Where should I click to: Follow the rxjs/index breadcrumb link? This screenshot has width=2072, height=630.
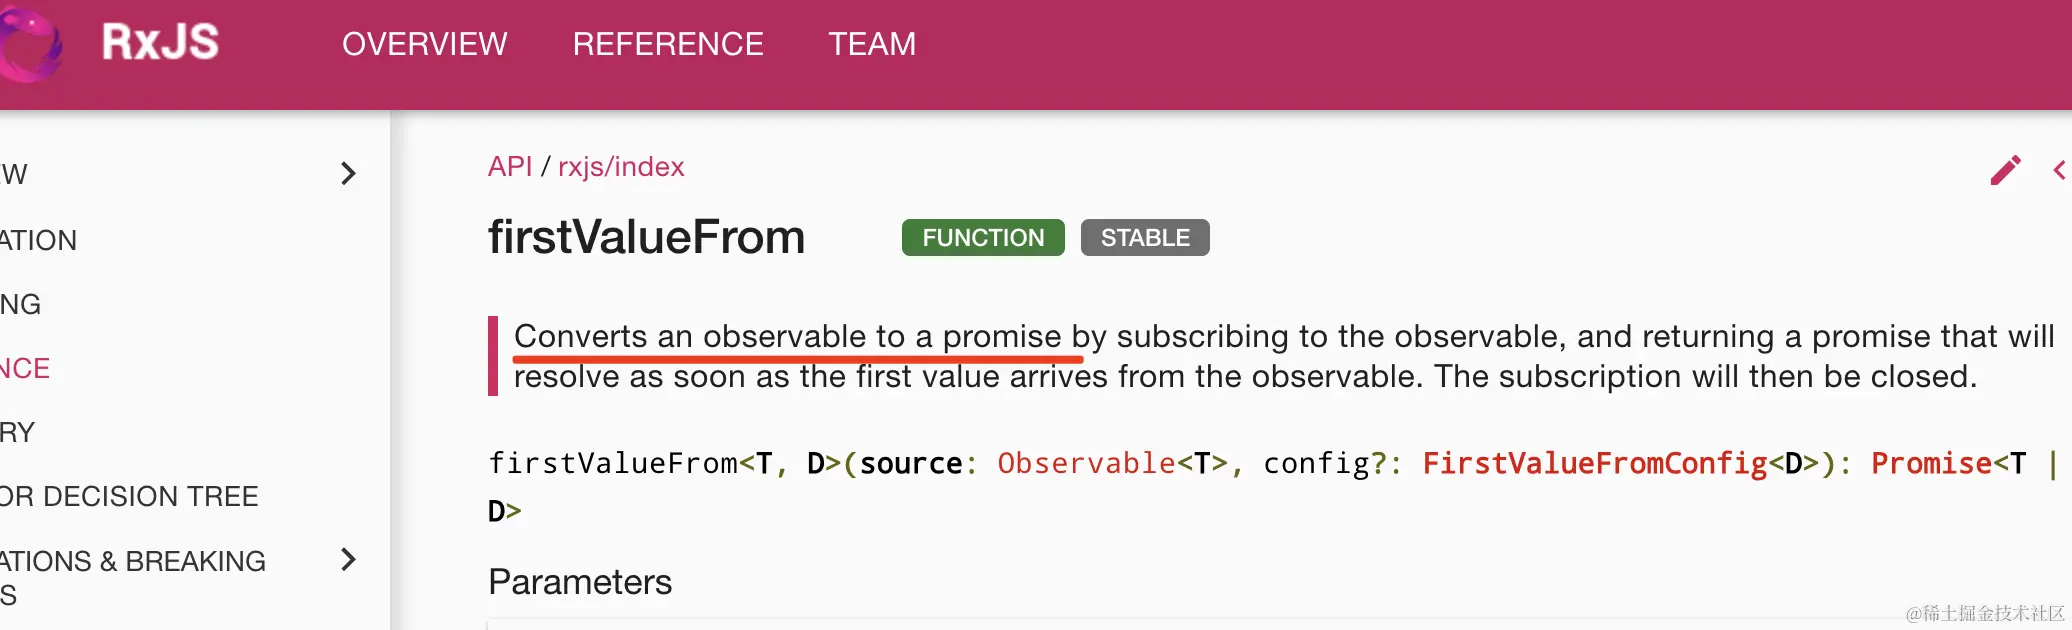coord(621,166)
